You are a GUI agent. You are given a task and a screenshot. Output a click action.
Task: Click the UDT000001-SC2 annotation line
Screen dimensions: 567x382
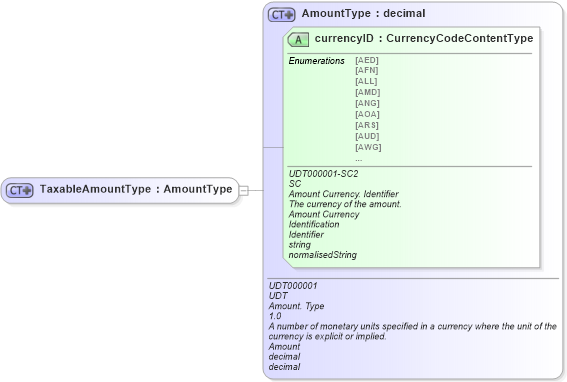[x=323, y=174]
